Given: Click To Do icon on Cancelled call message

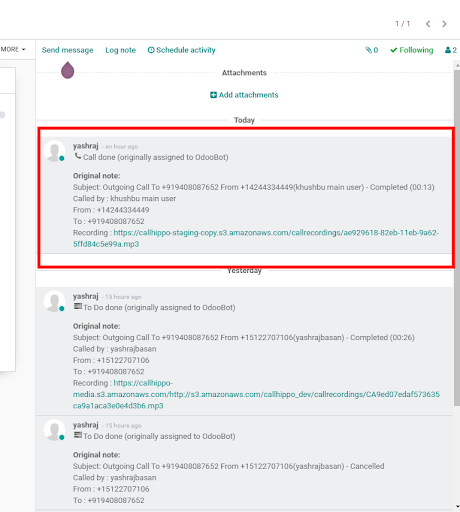Looking at the screenshot, I should click(x=78, y=435).
